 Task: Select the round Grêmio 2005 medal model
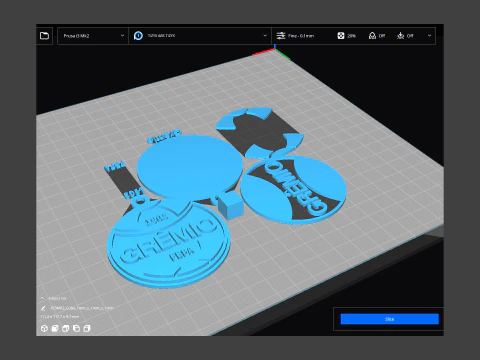[168, 243]
